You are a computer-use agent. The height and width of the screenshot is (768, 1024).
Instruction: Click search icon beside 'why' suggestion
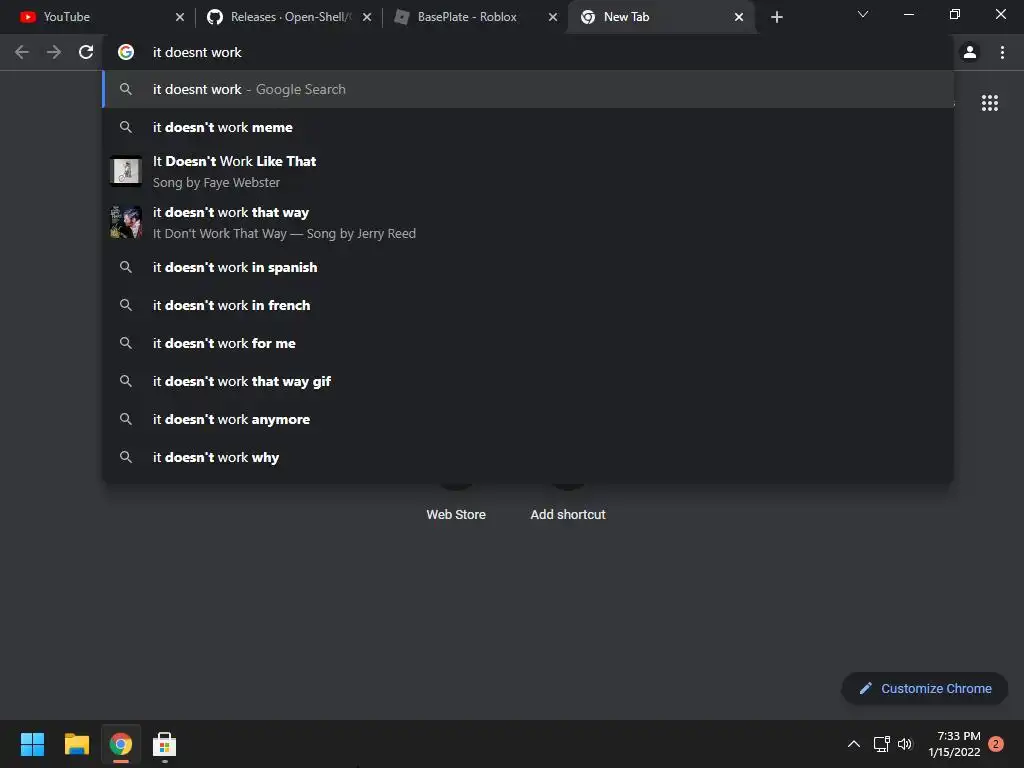[126, 457]
